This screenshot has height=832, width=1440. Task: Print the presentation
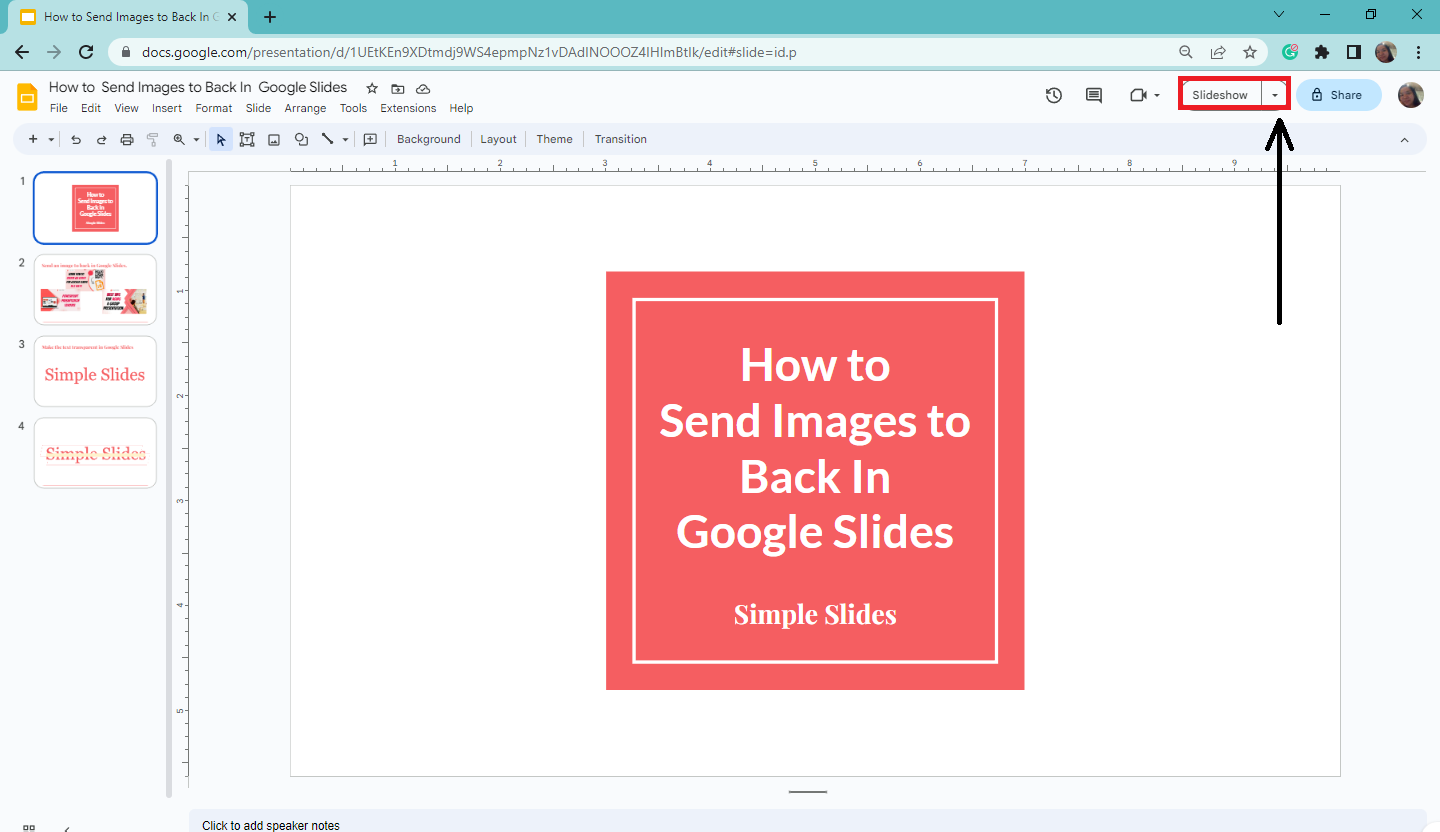tap(127, 139)
